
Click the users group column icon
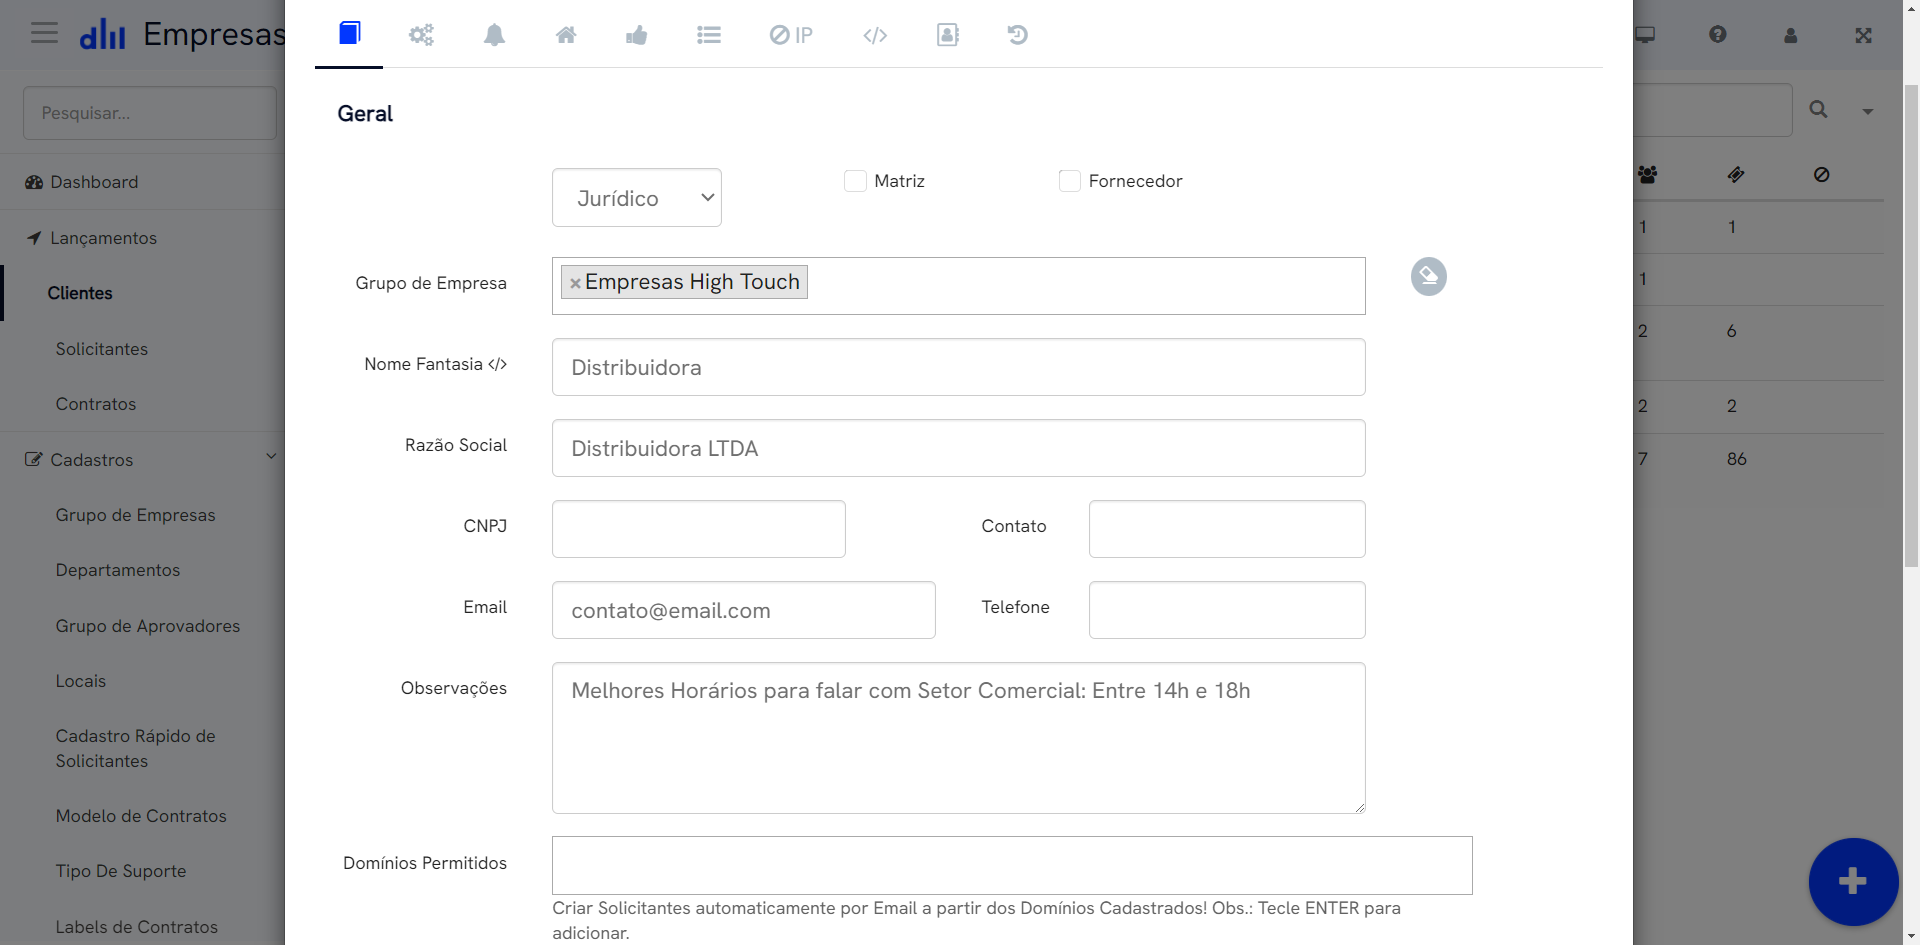click(1648, 175)
